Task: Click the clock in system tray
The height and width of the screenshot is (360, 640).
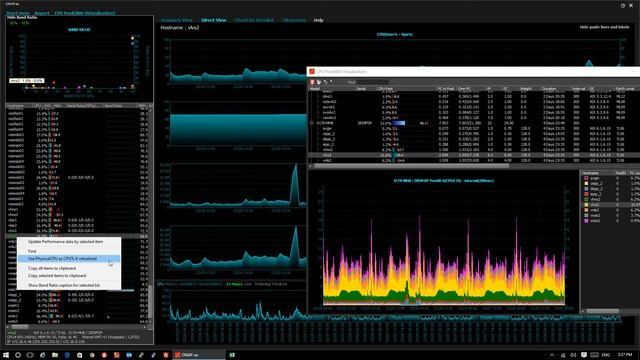Action: [625, 355]
